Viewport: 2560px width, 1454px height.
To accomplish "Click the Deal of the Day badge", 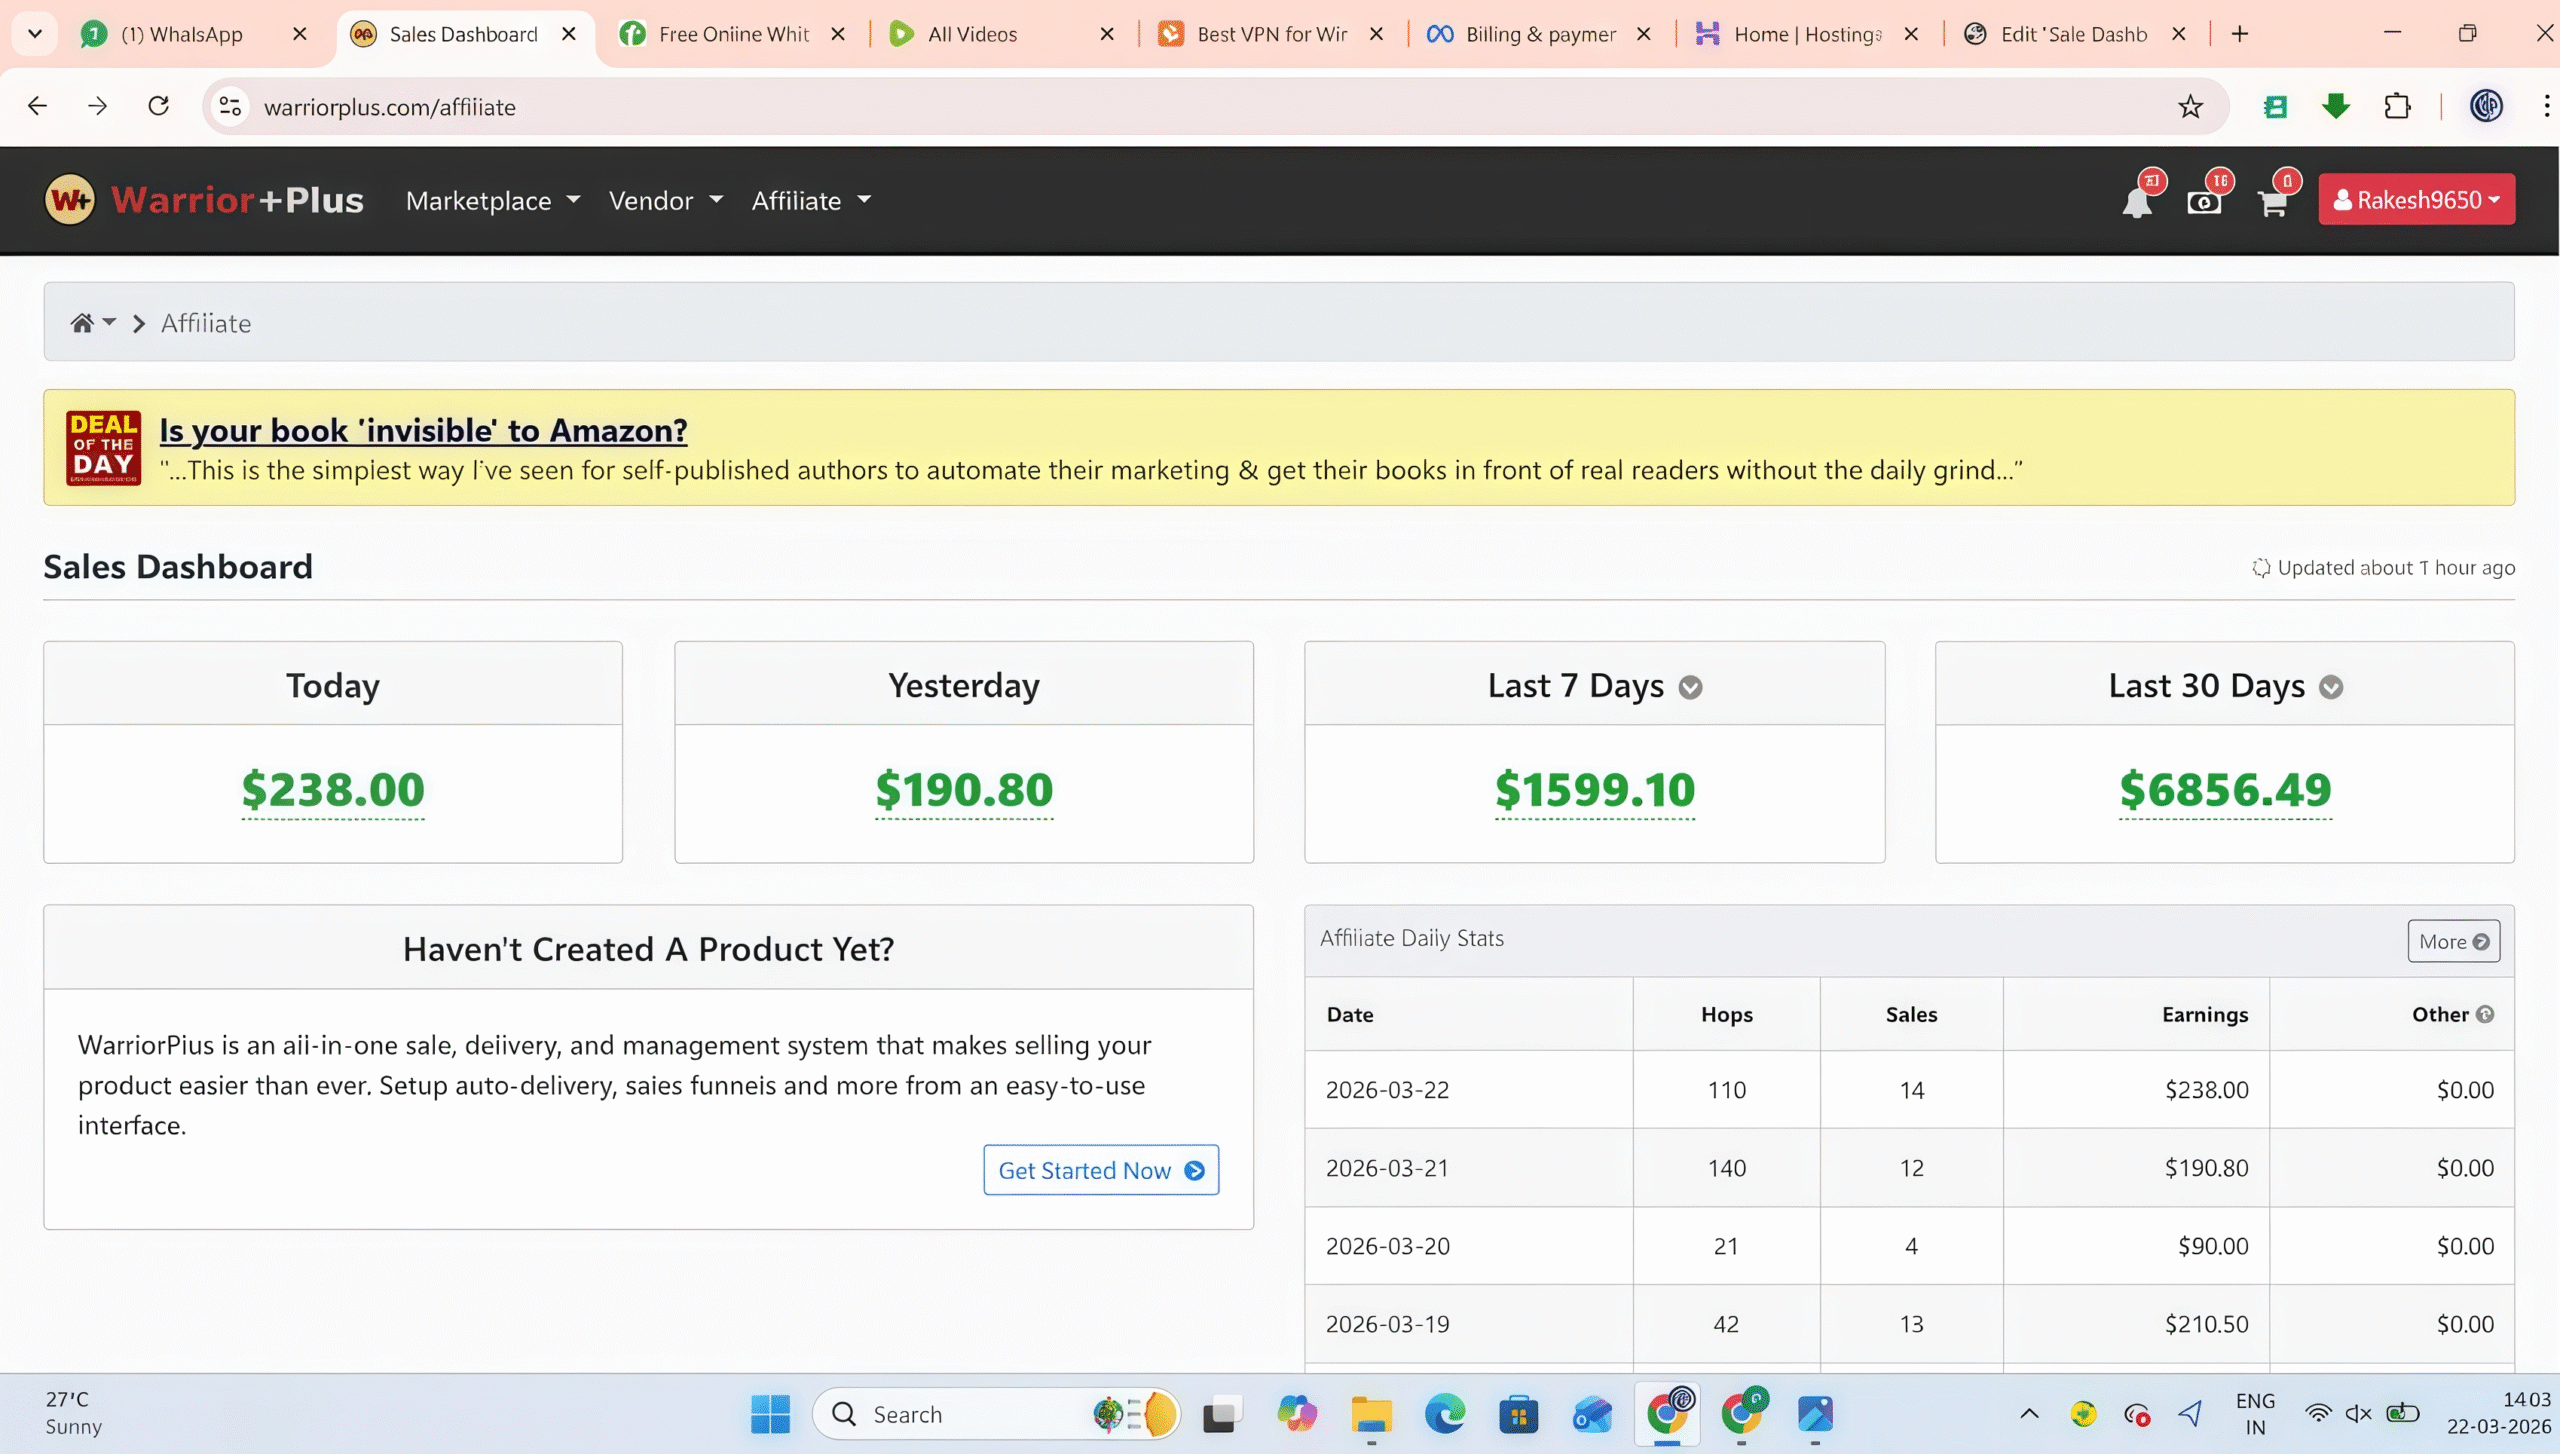I will pyautogui.click(x=103, y=447).
